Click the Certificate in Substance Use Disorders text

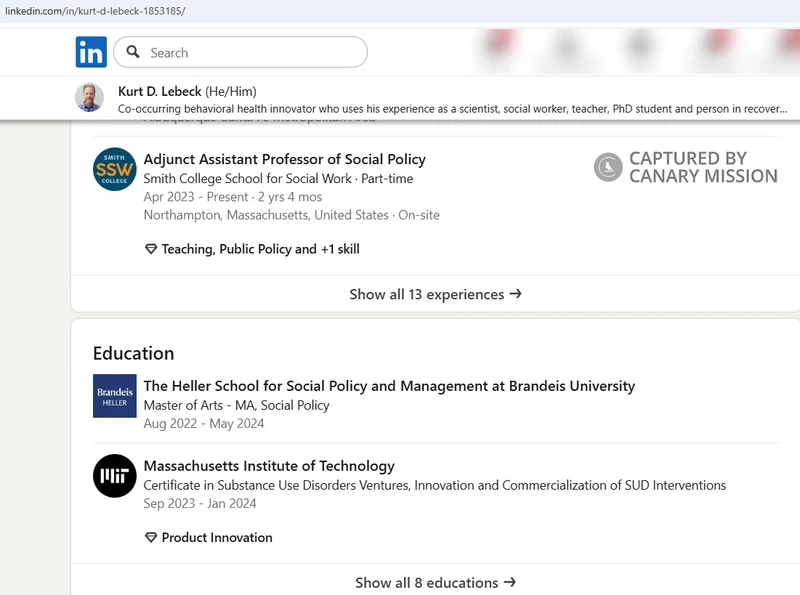(x=434, y=485)
